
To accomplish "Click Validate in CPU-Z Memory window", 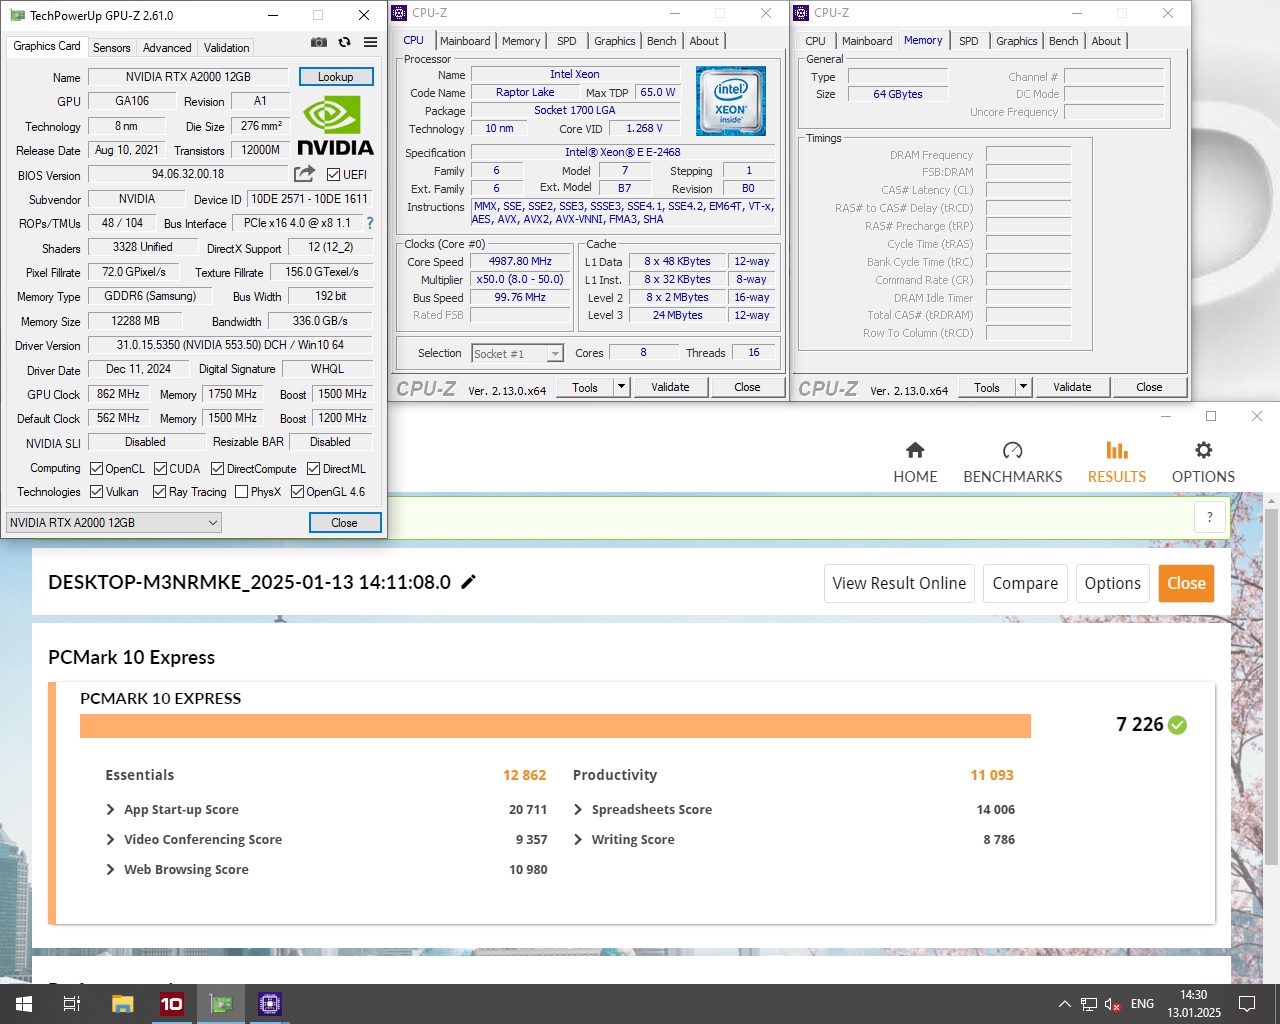I will coord(1072,387).
